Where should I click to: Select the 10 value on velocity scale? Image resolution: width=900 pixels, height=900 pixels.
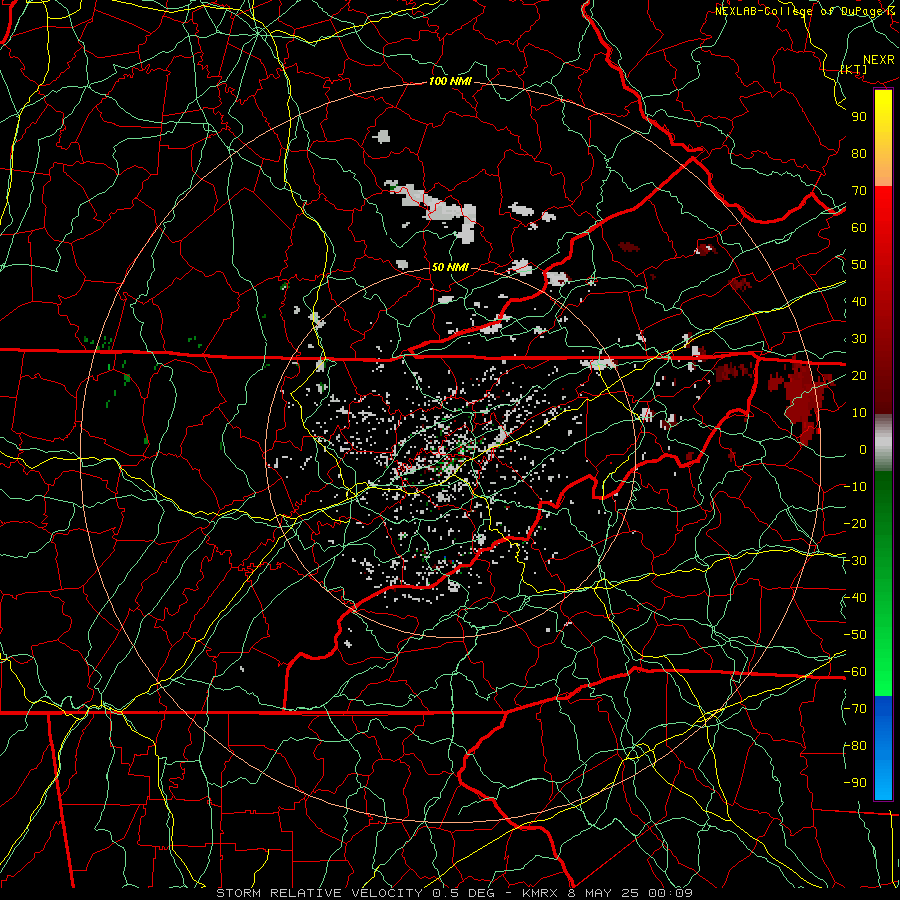(x=859, y=413)
